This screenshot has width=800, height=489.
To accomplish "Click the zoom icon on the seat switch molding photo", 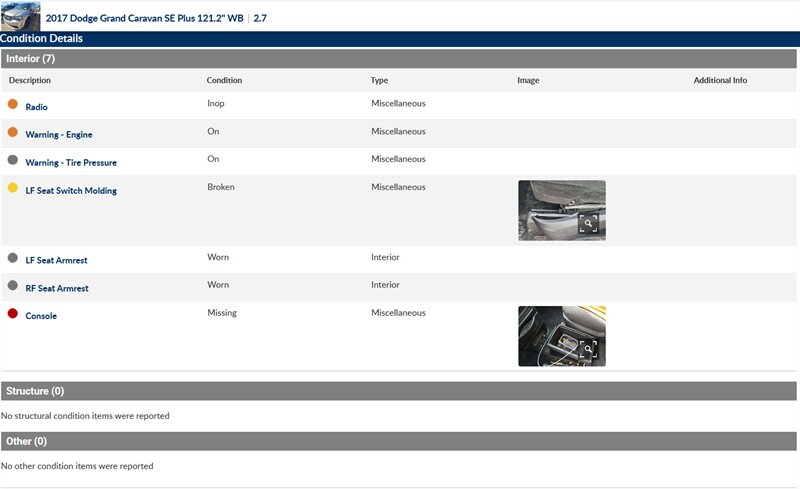I will (x=588, y=223).
